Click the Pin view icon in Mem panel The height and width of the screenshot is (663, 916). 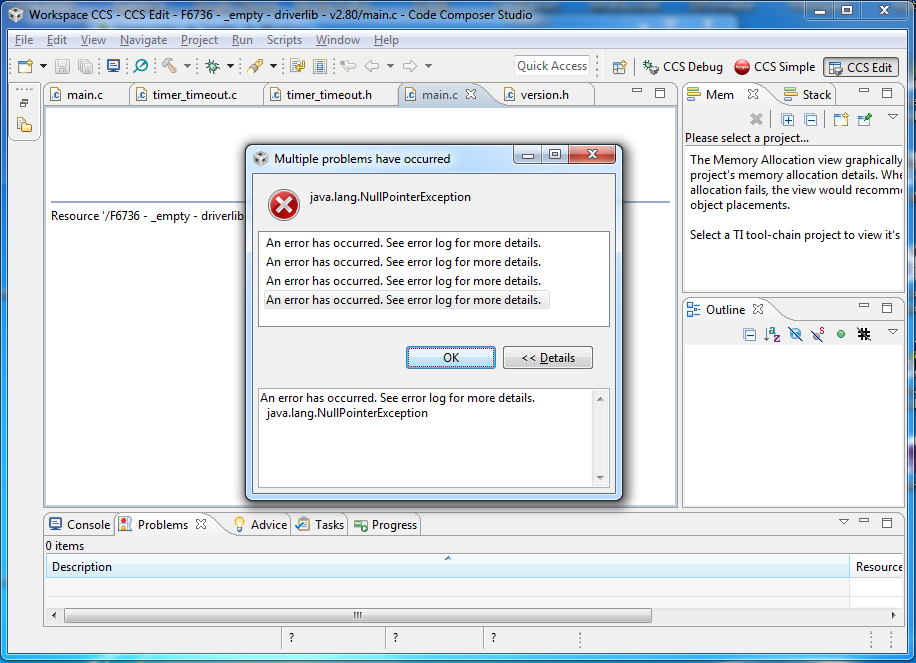pos(865,119)
